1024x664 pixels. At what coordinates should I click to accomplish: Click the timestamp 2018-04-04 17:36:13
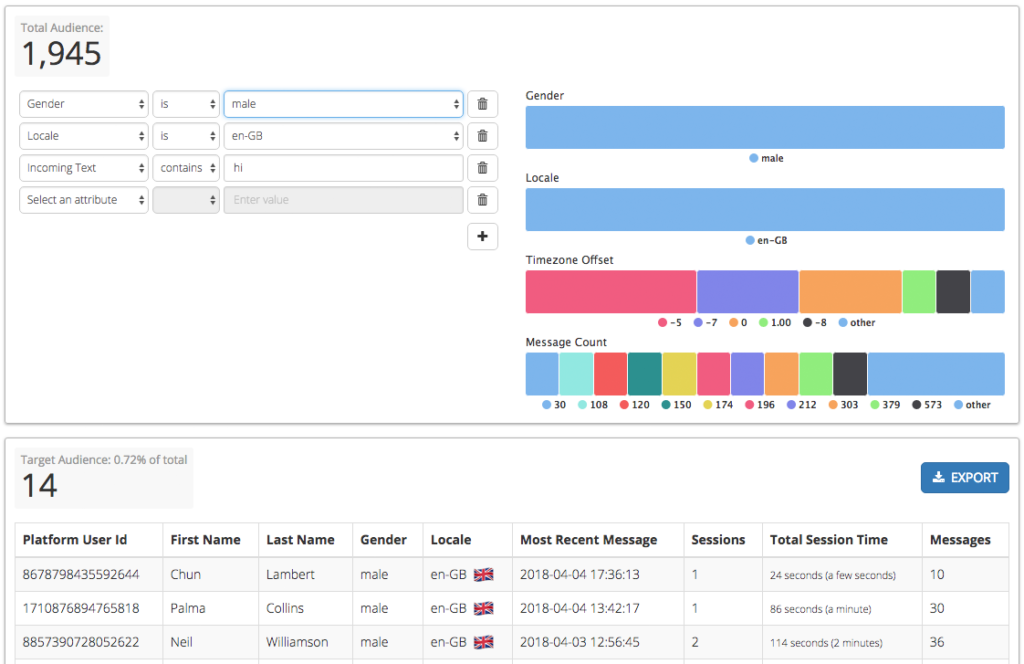(580, 575)
